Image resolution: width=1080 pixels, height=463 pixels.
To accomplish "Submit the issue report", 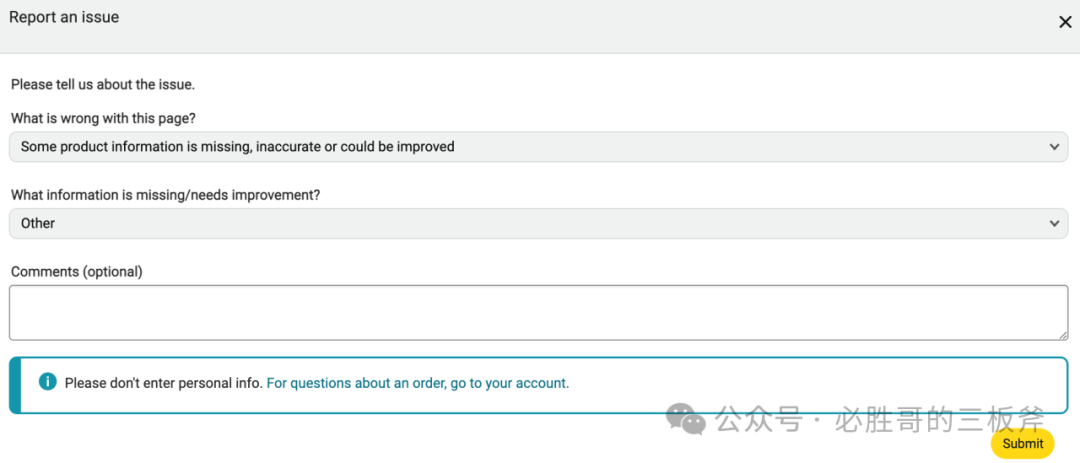I will click(x=1022, y=444).
